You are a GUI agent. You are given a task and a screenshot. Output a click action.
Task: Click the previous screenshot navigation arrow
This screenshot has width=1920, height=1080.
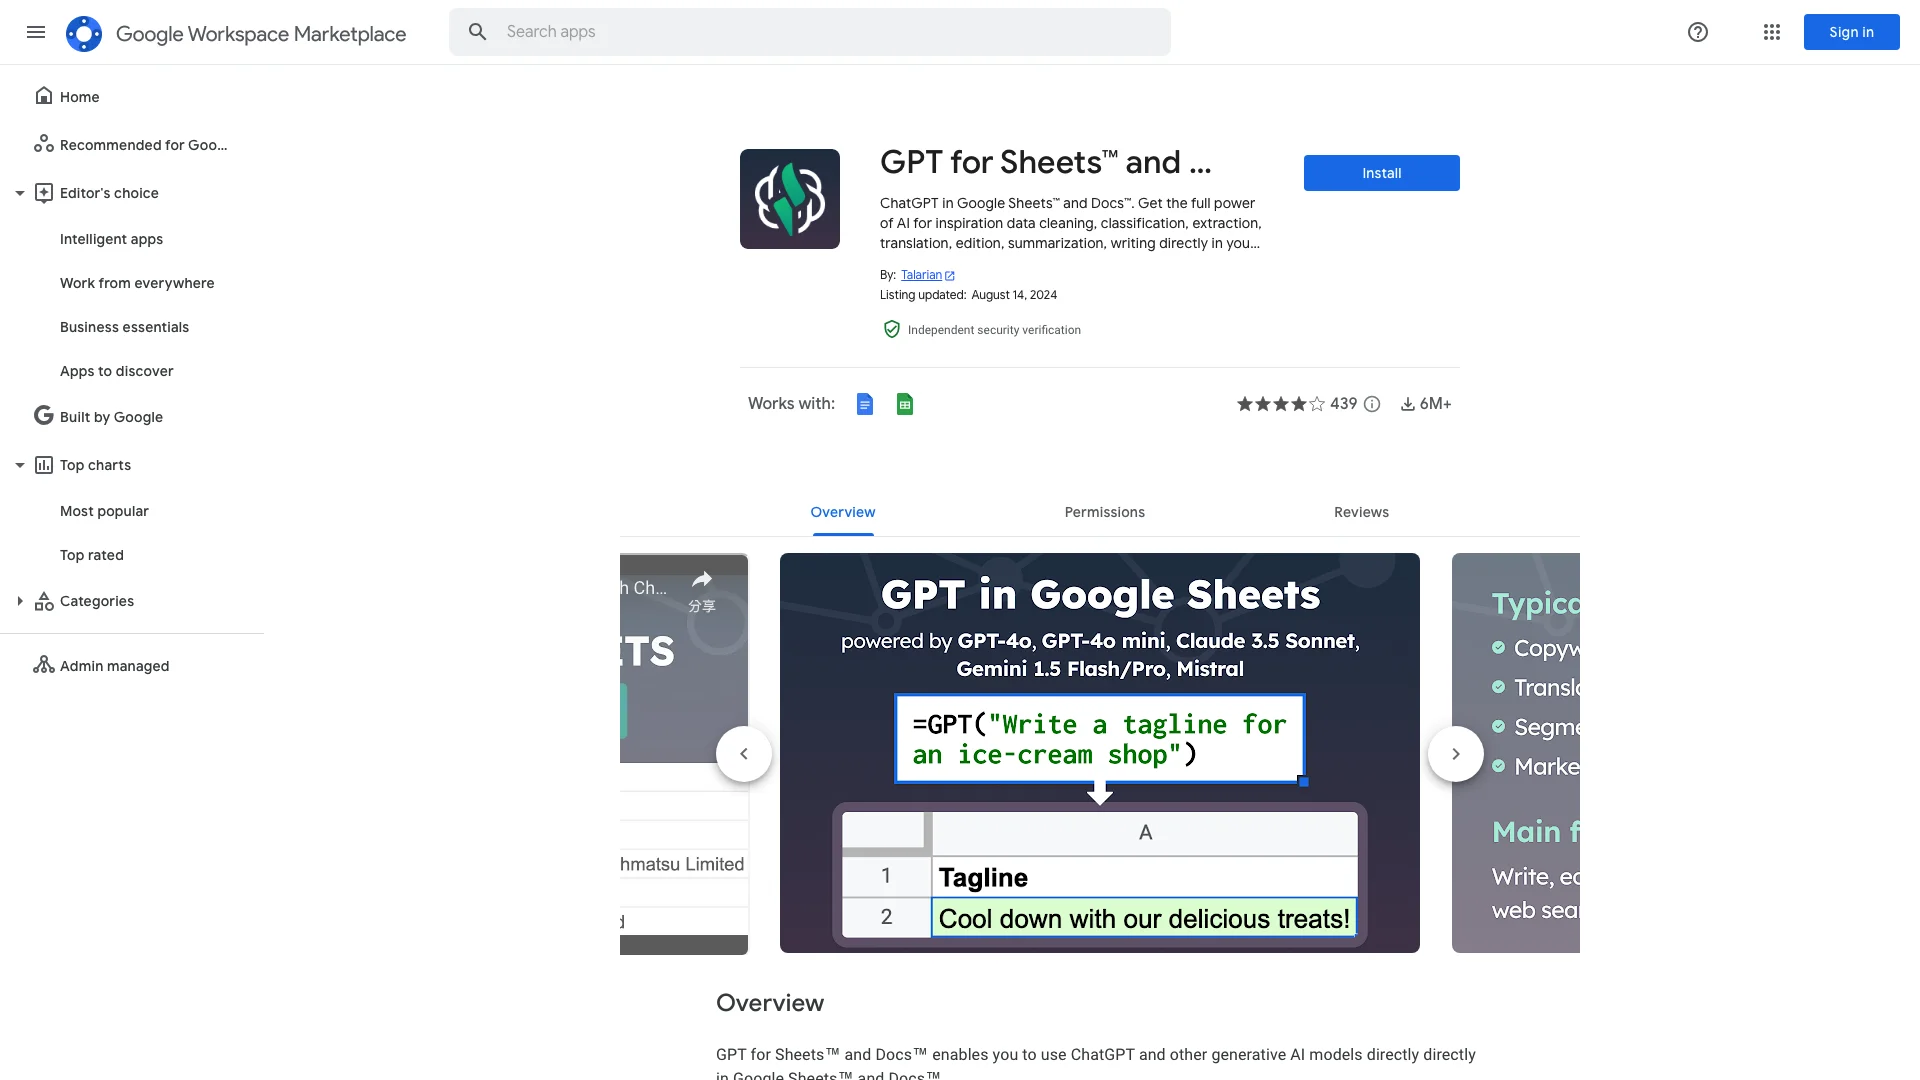click(x=744, y=753)
